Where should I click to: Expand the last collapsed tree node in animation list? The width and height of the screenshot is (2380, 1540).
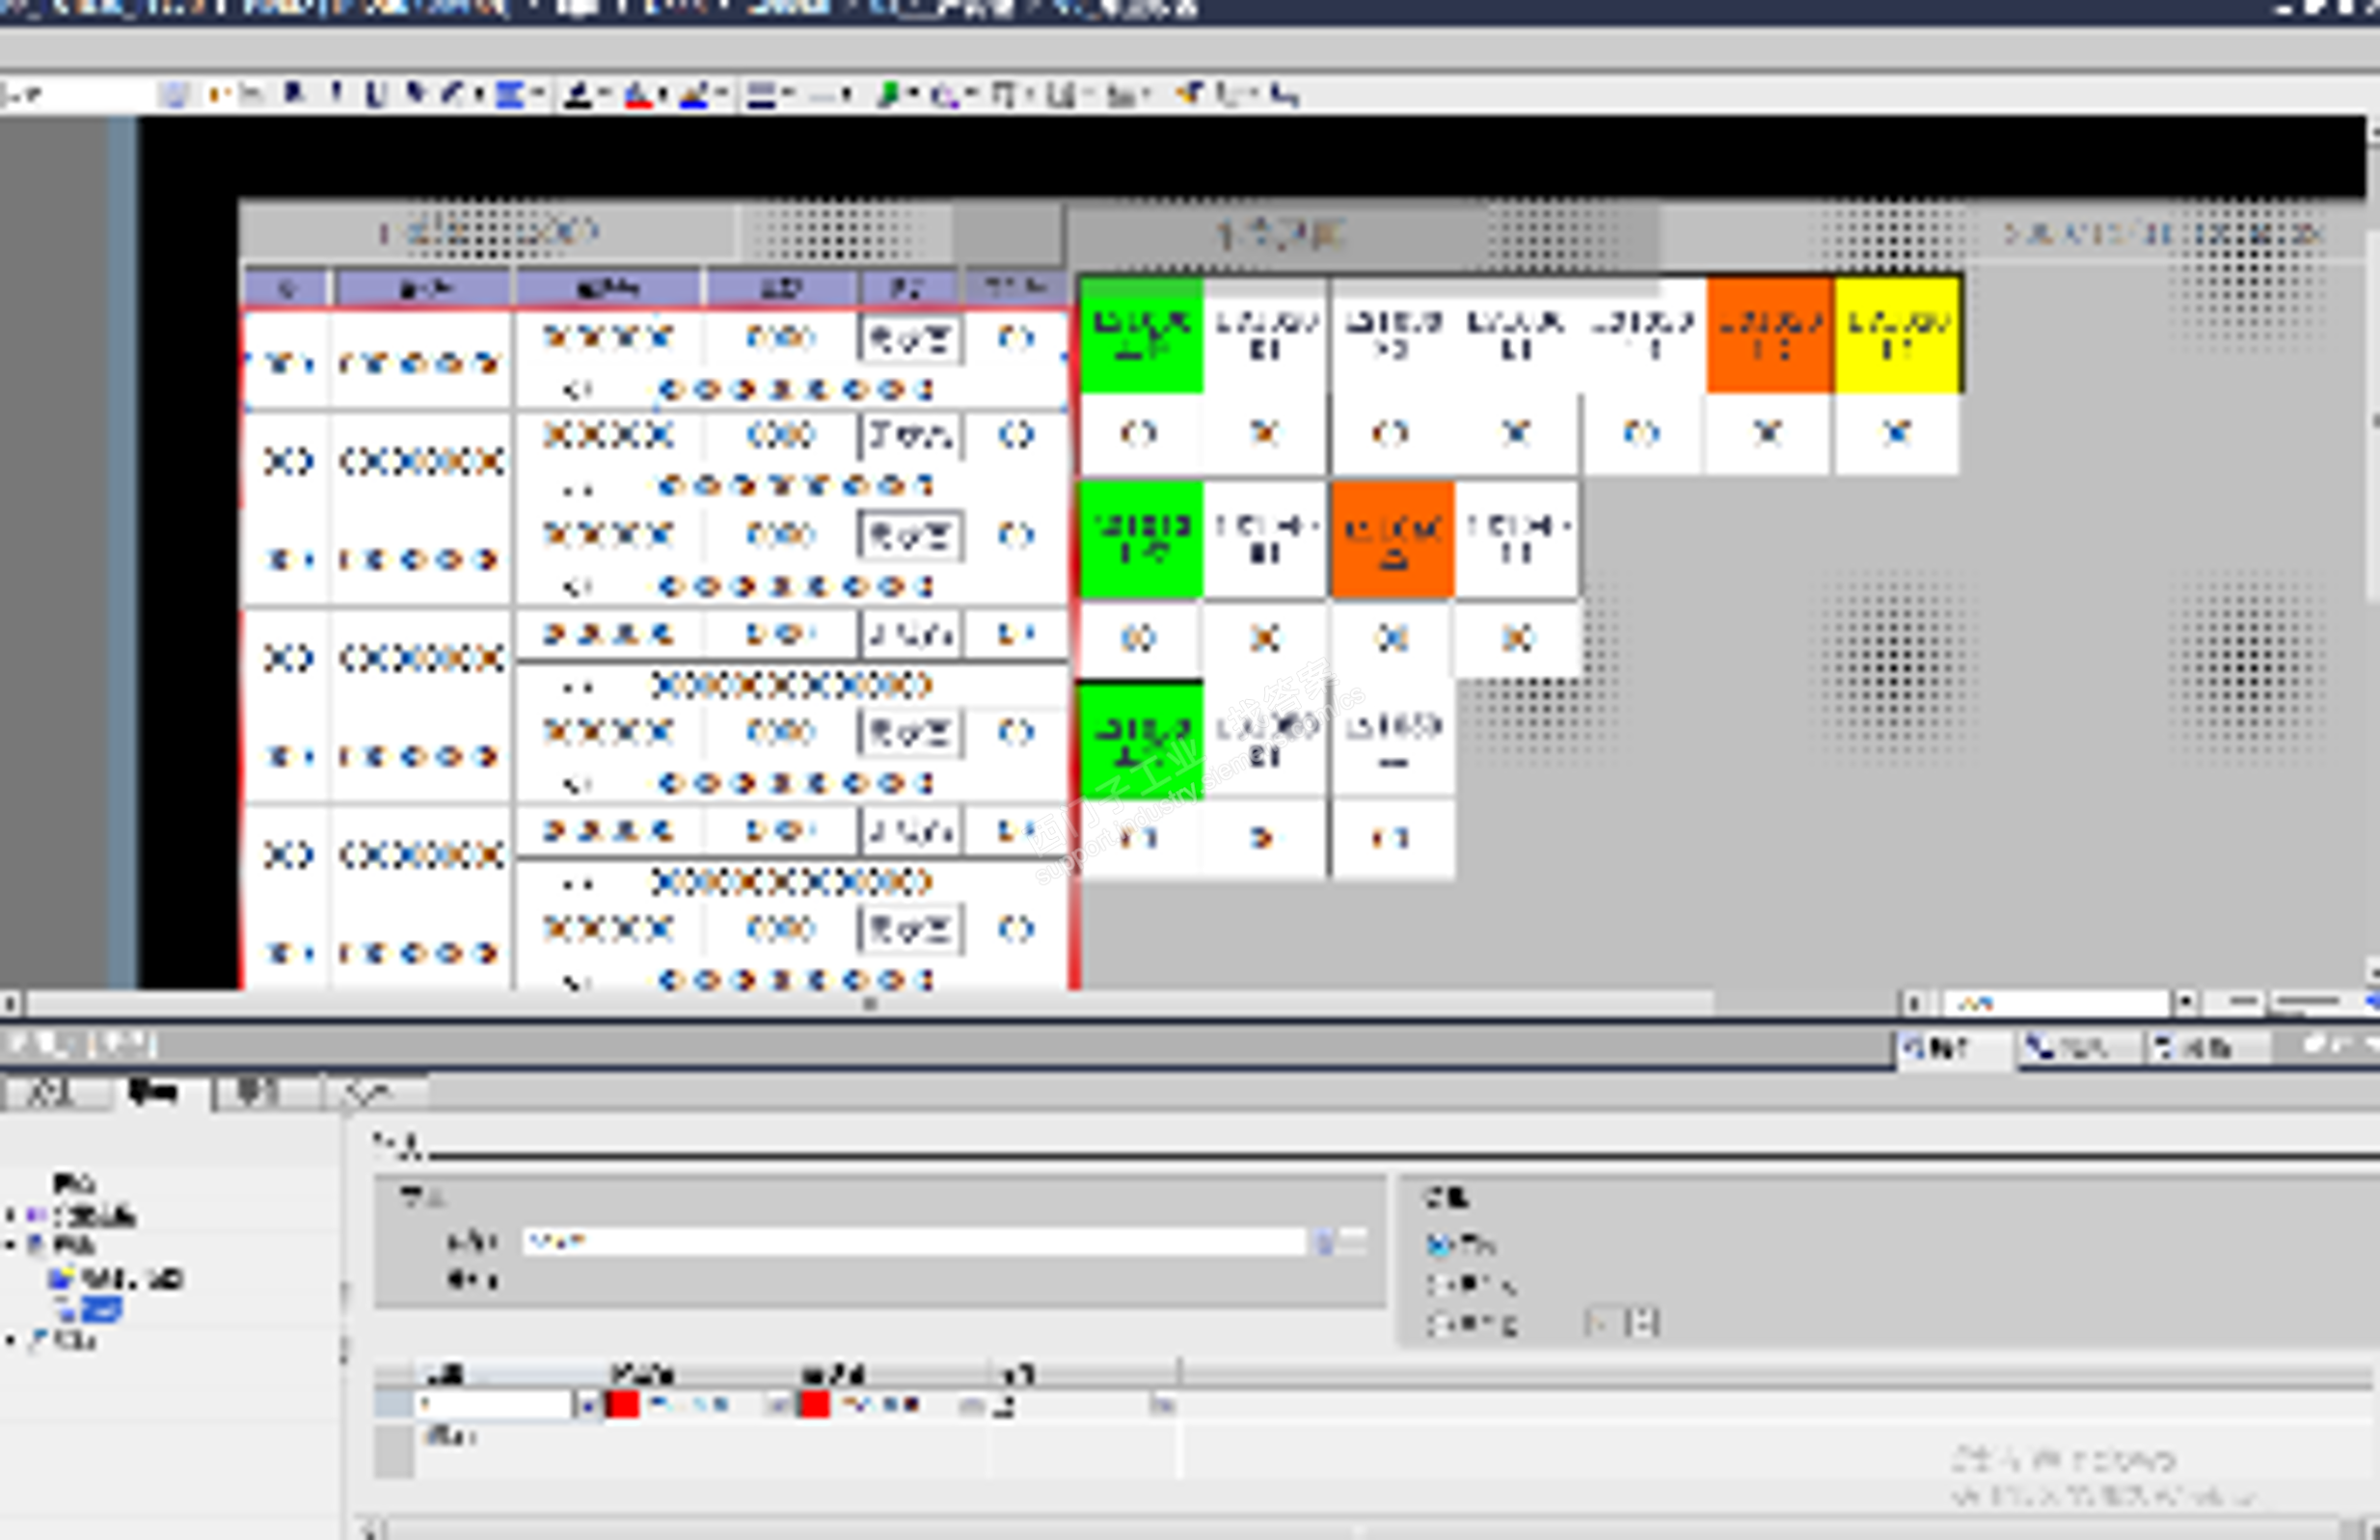[x=12, y=1340]
